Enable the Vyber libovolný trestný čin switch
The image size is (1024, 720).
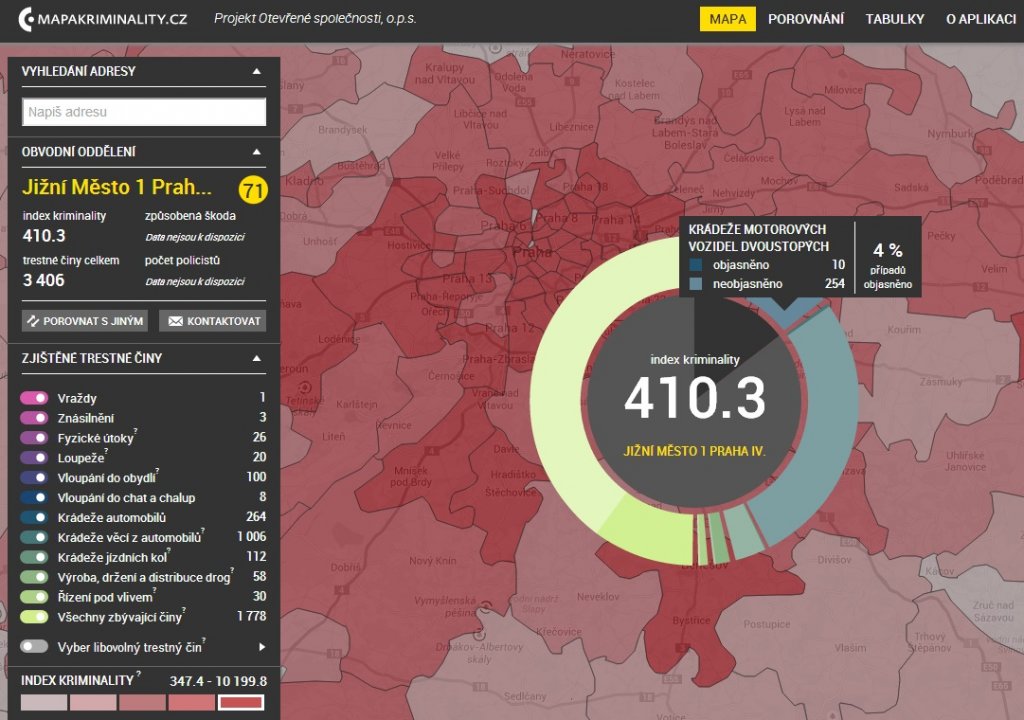tap(34, 647)
